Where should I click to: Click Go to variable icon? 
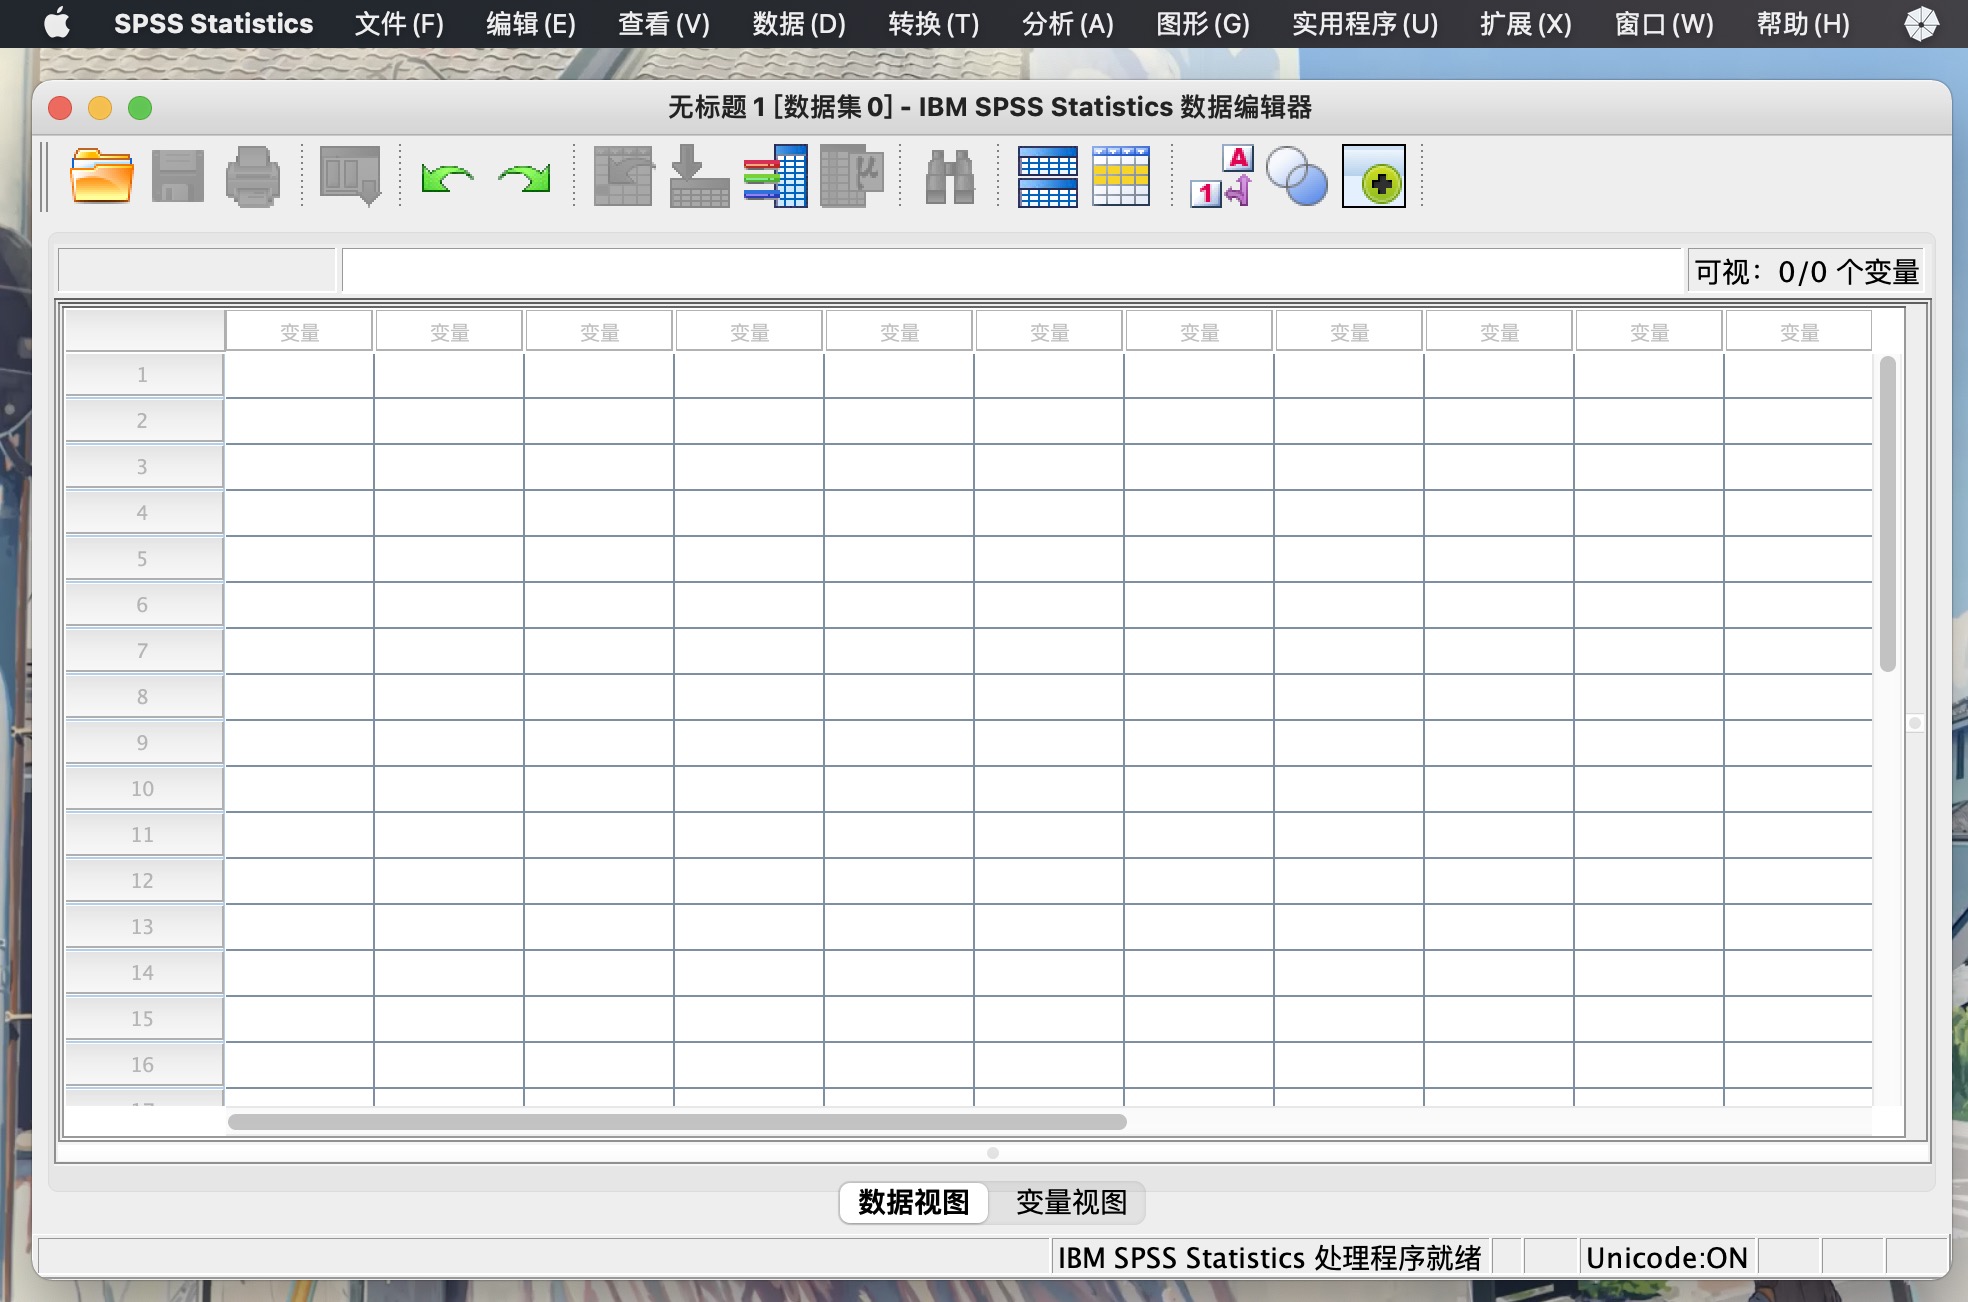[x=699, y=177]
